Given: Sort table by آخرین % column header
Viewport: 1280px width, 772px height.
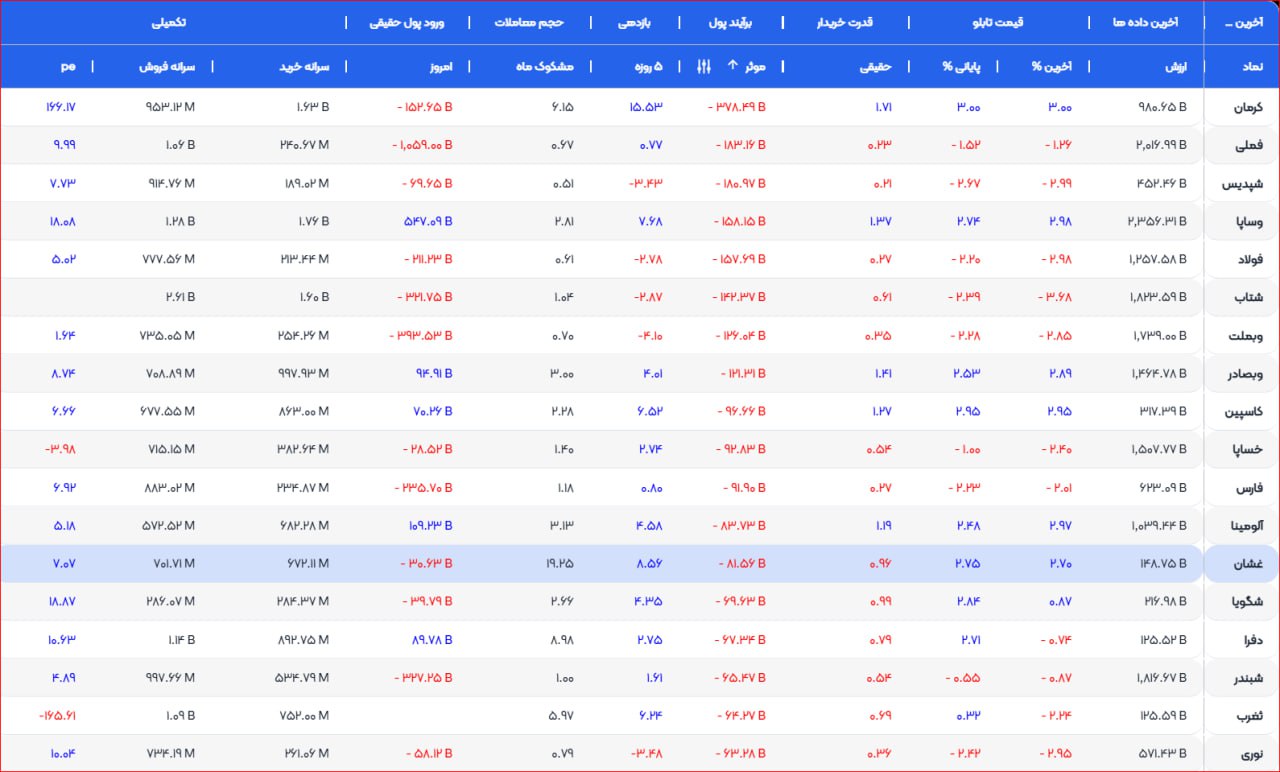Looking at the screenshot, I should tap(1051, 66).
